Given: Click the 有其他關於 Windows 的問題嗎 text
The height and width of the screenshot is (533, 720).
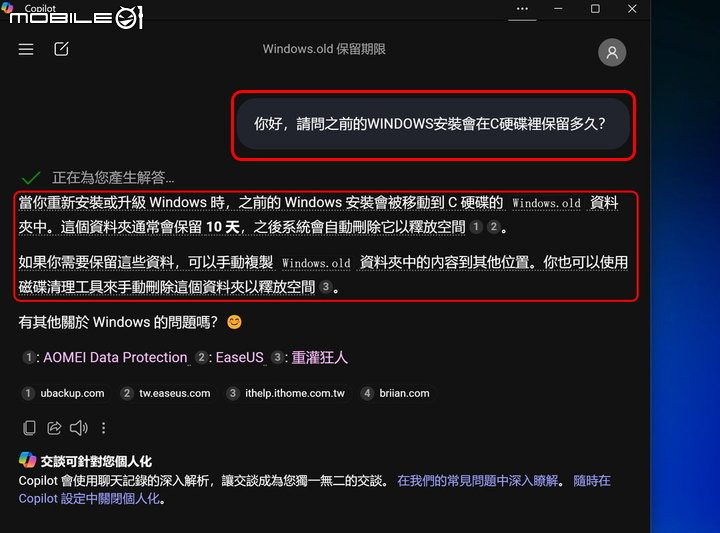Looking at the screenshot, I should [x=118, y=322].
